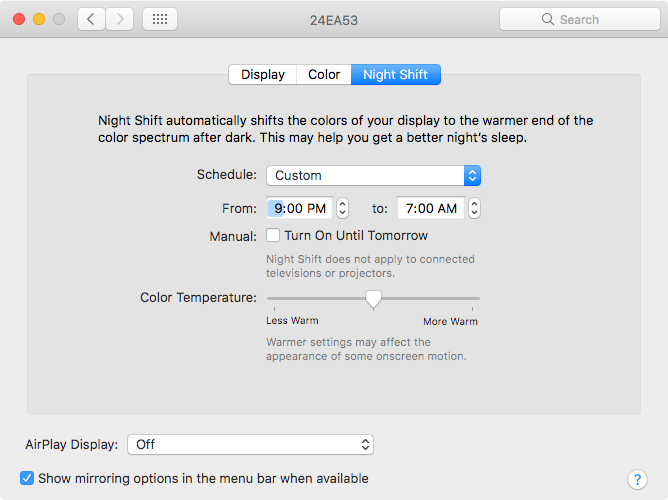Switch to the Color tab

coord(324,75)
